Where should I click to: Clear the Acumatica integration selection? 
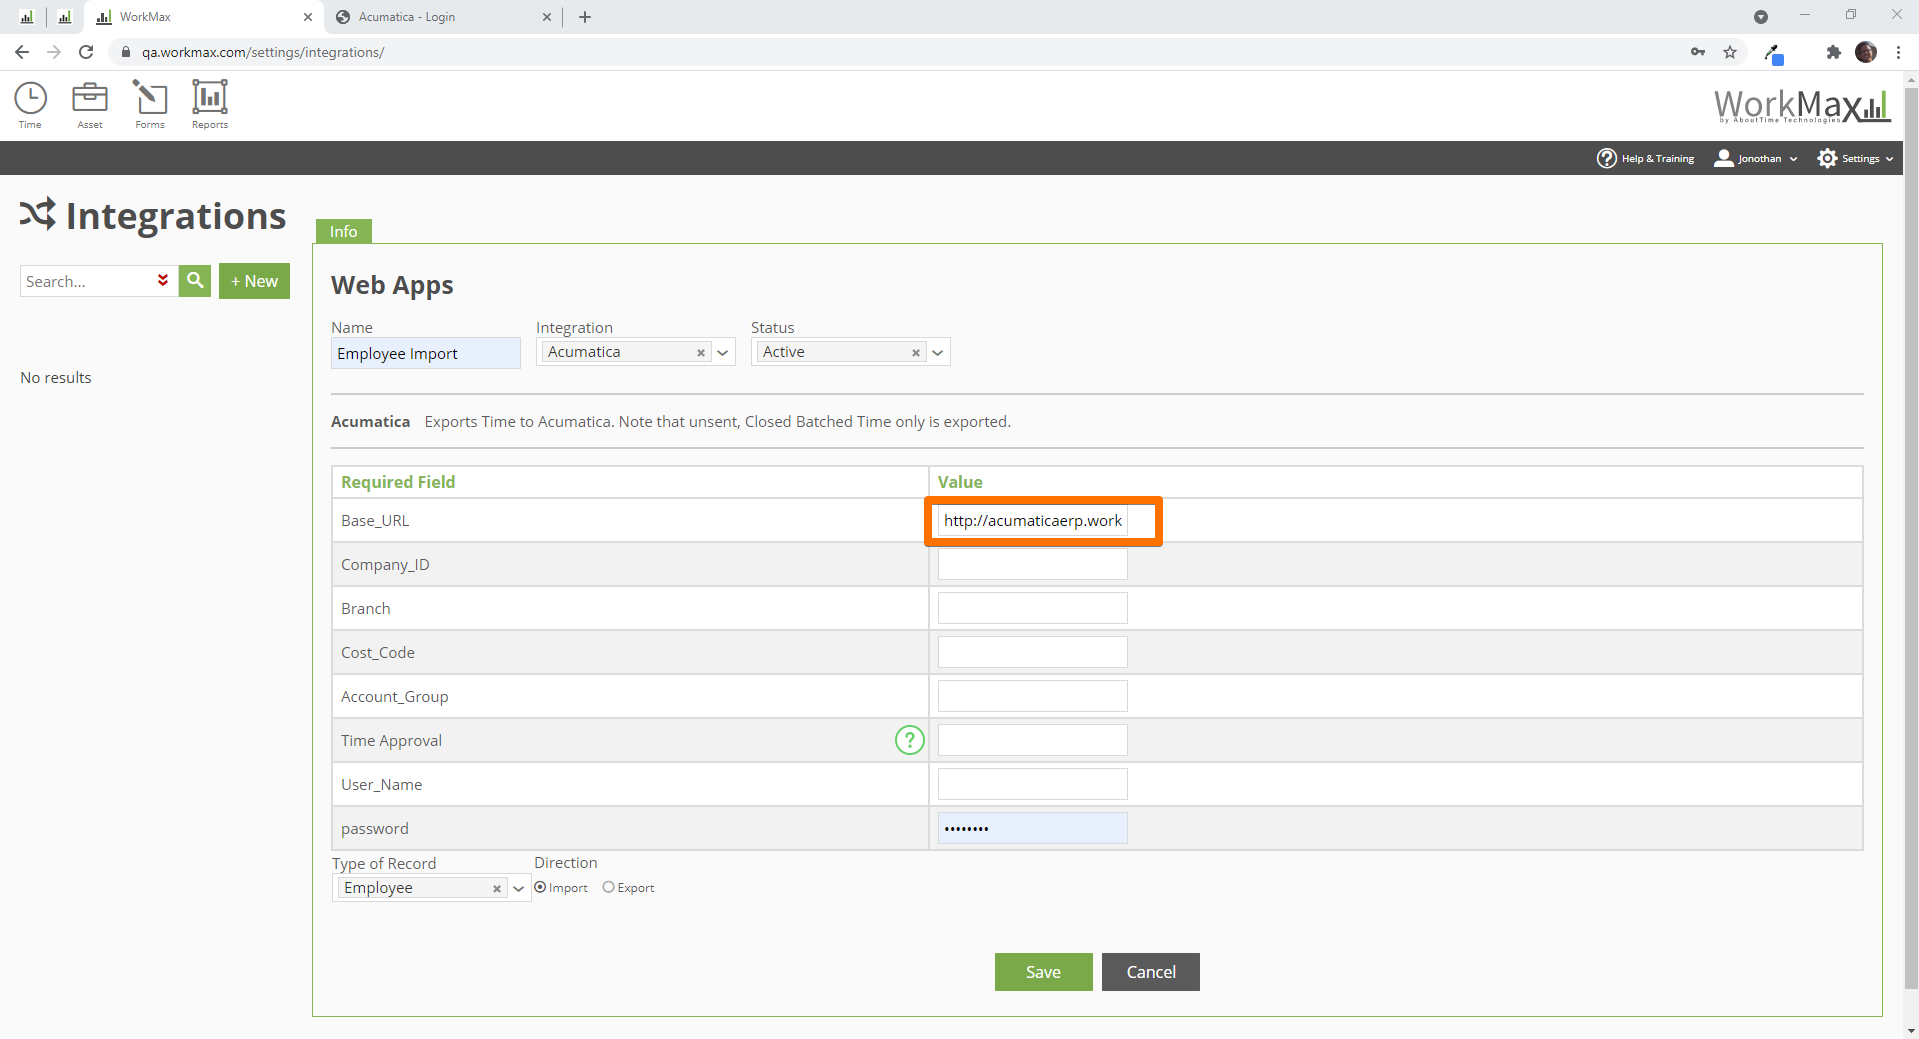point(701,353)
